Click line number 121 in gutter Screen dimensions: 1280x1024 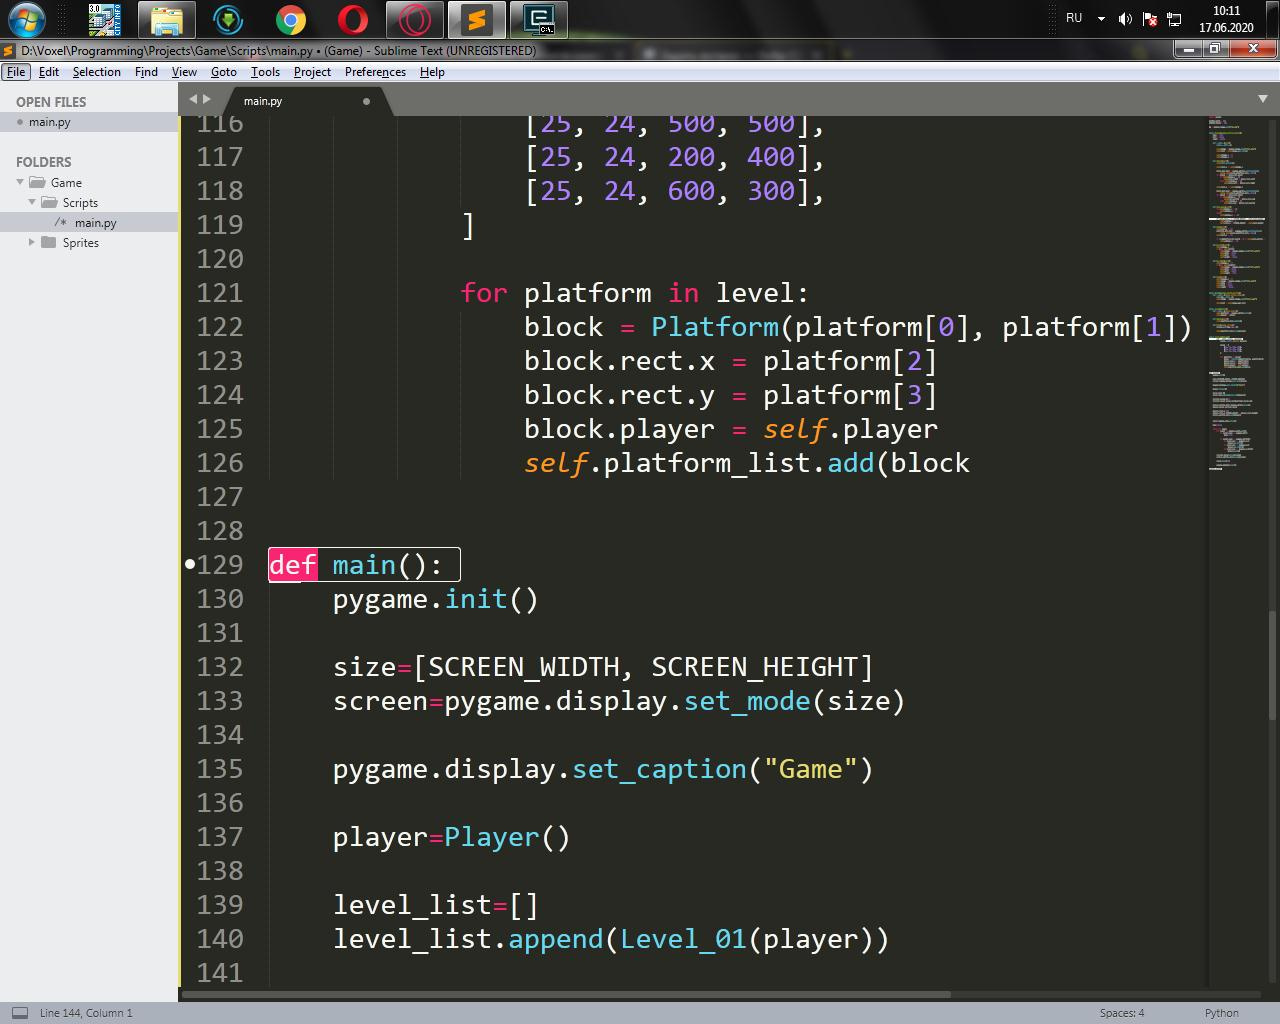(220, 293)
